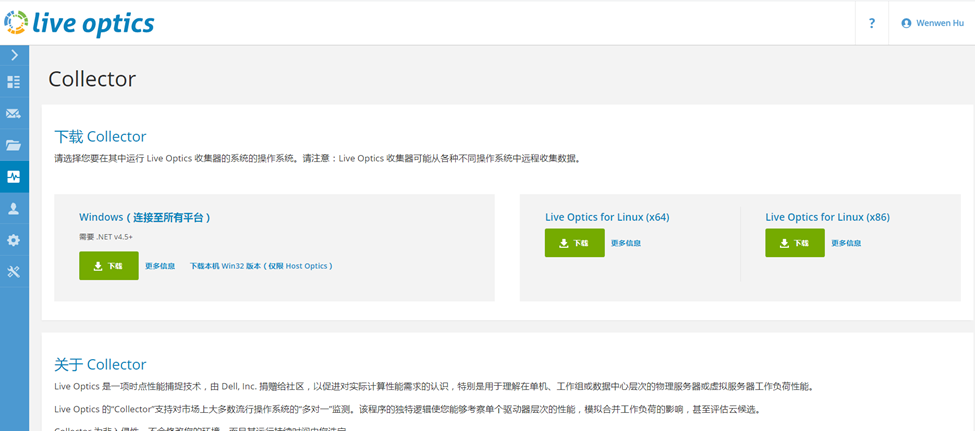The height and width of the screenshot is (431, 975).
Task: Open the wrench tools icon in sidebar
Action: point(14,271)
